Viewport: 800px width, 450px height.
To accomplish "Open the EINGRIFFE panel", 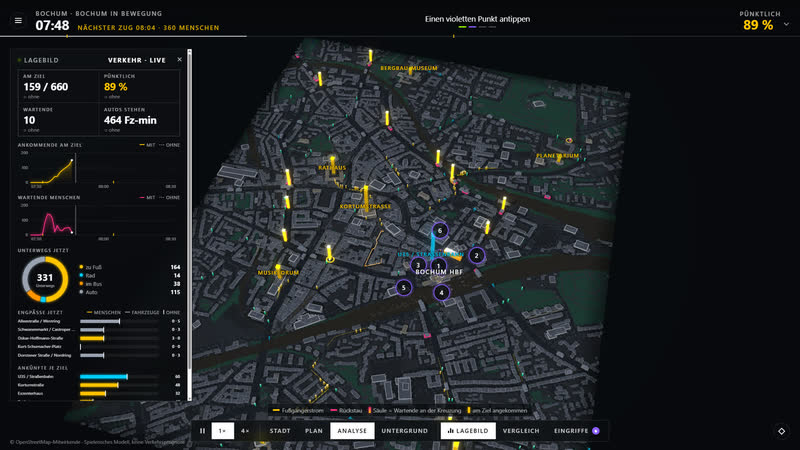I will click(x=577, y=431).
